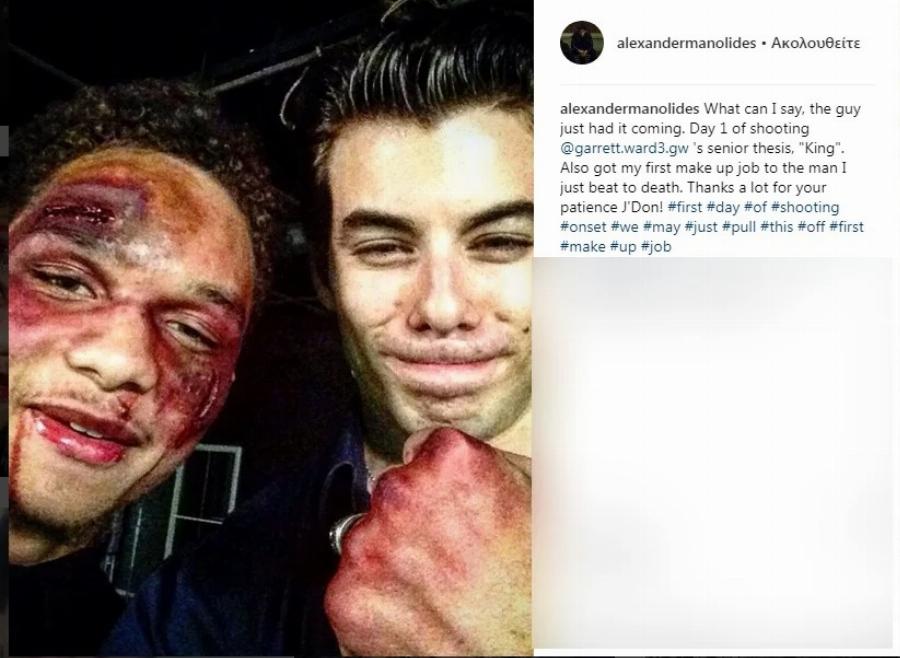This screenshot has height=658, width=900.
Task: Open the #job hashtag
Action: (x=655, y=246)
